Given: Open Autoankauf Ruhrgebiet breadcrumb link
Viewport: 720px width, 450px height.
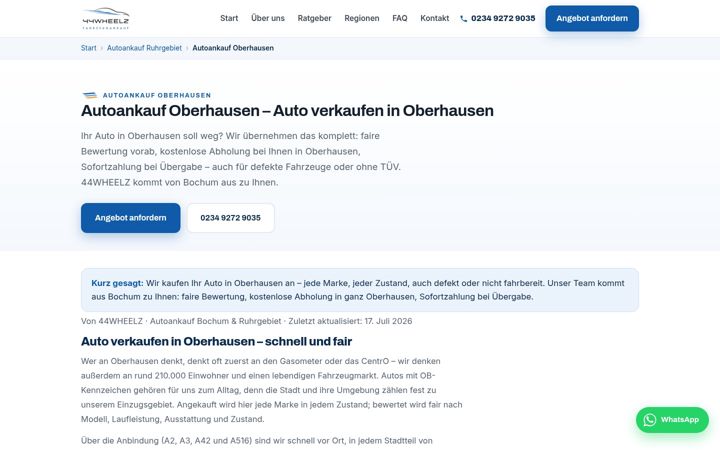Looking at the screenshot, I should pos(144,48).
